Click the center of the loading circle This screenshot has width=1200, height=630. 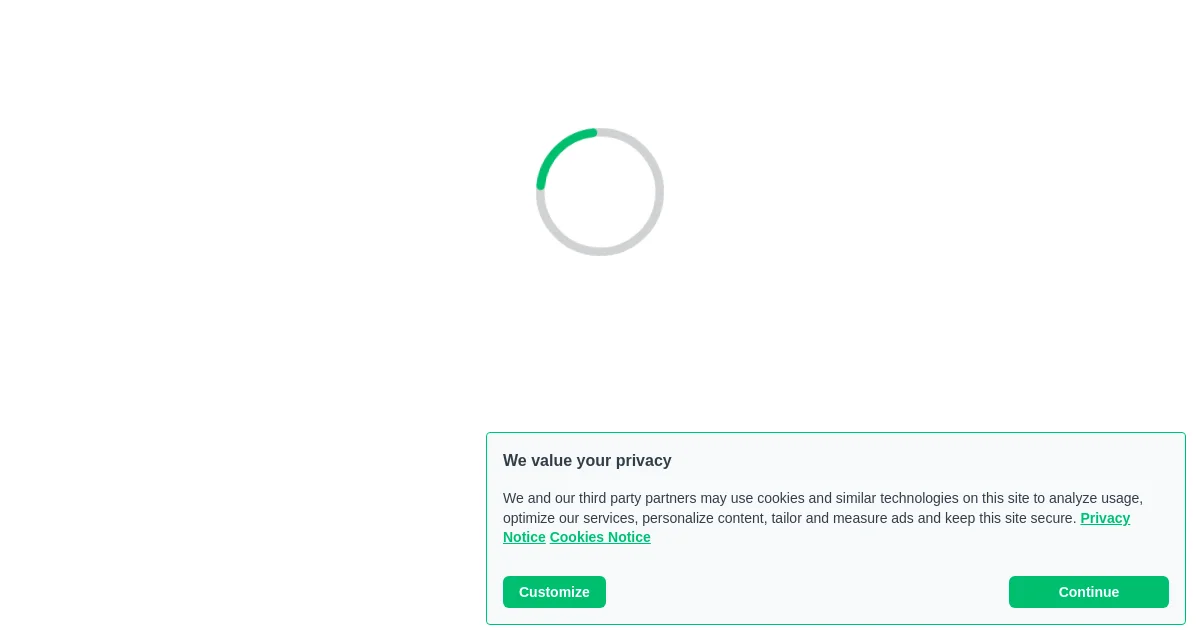coord(600,192)
